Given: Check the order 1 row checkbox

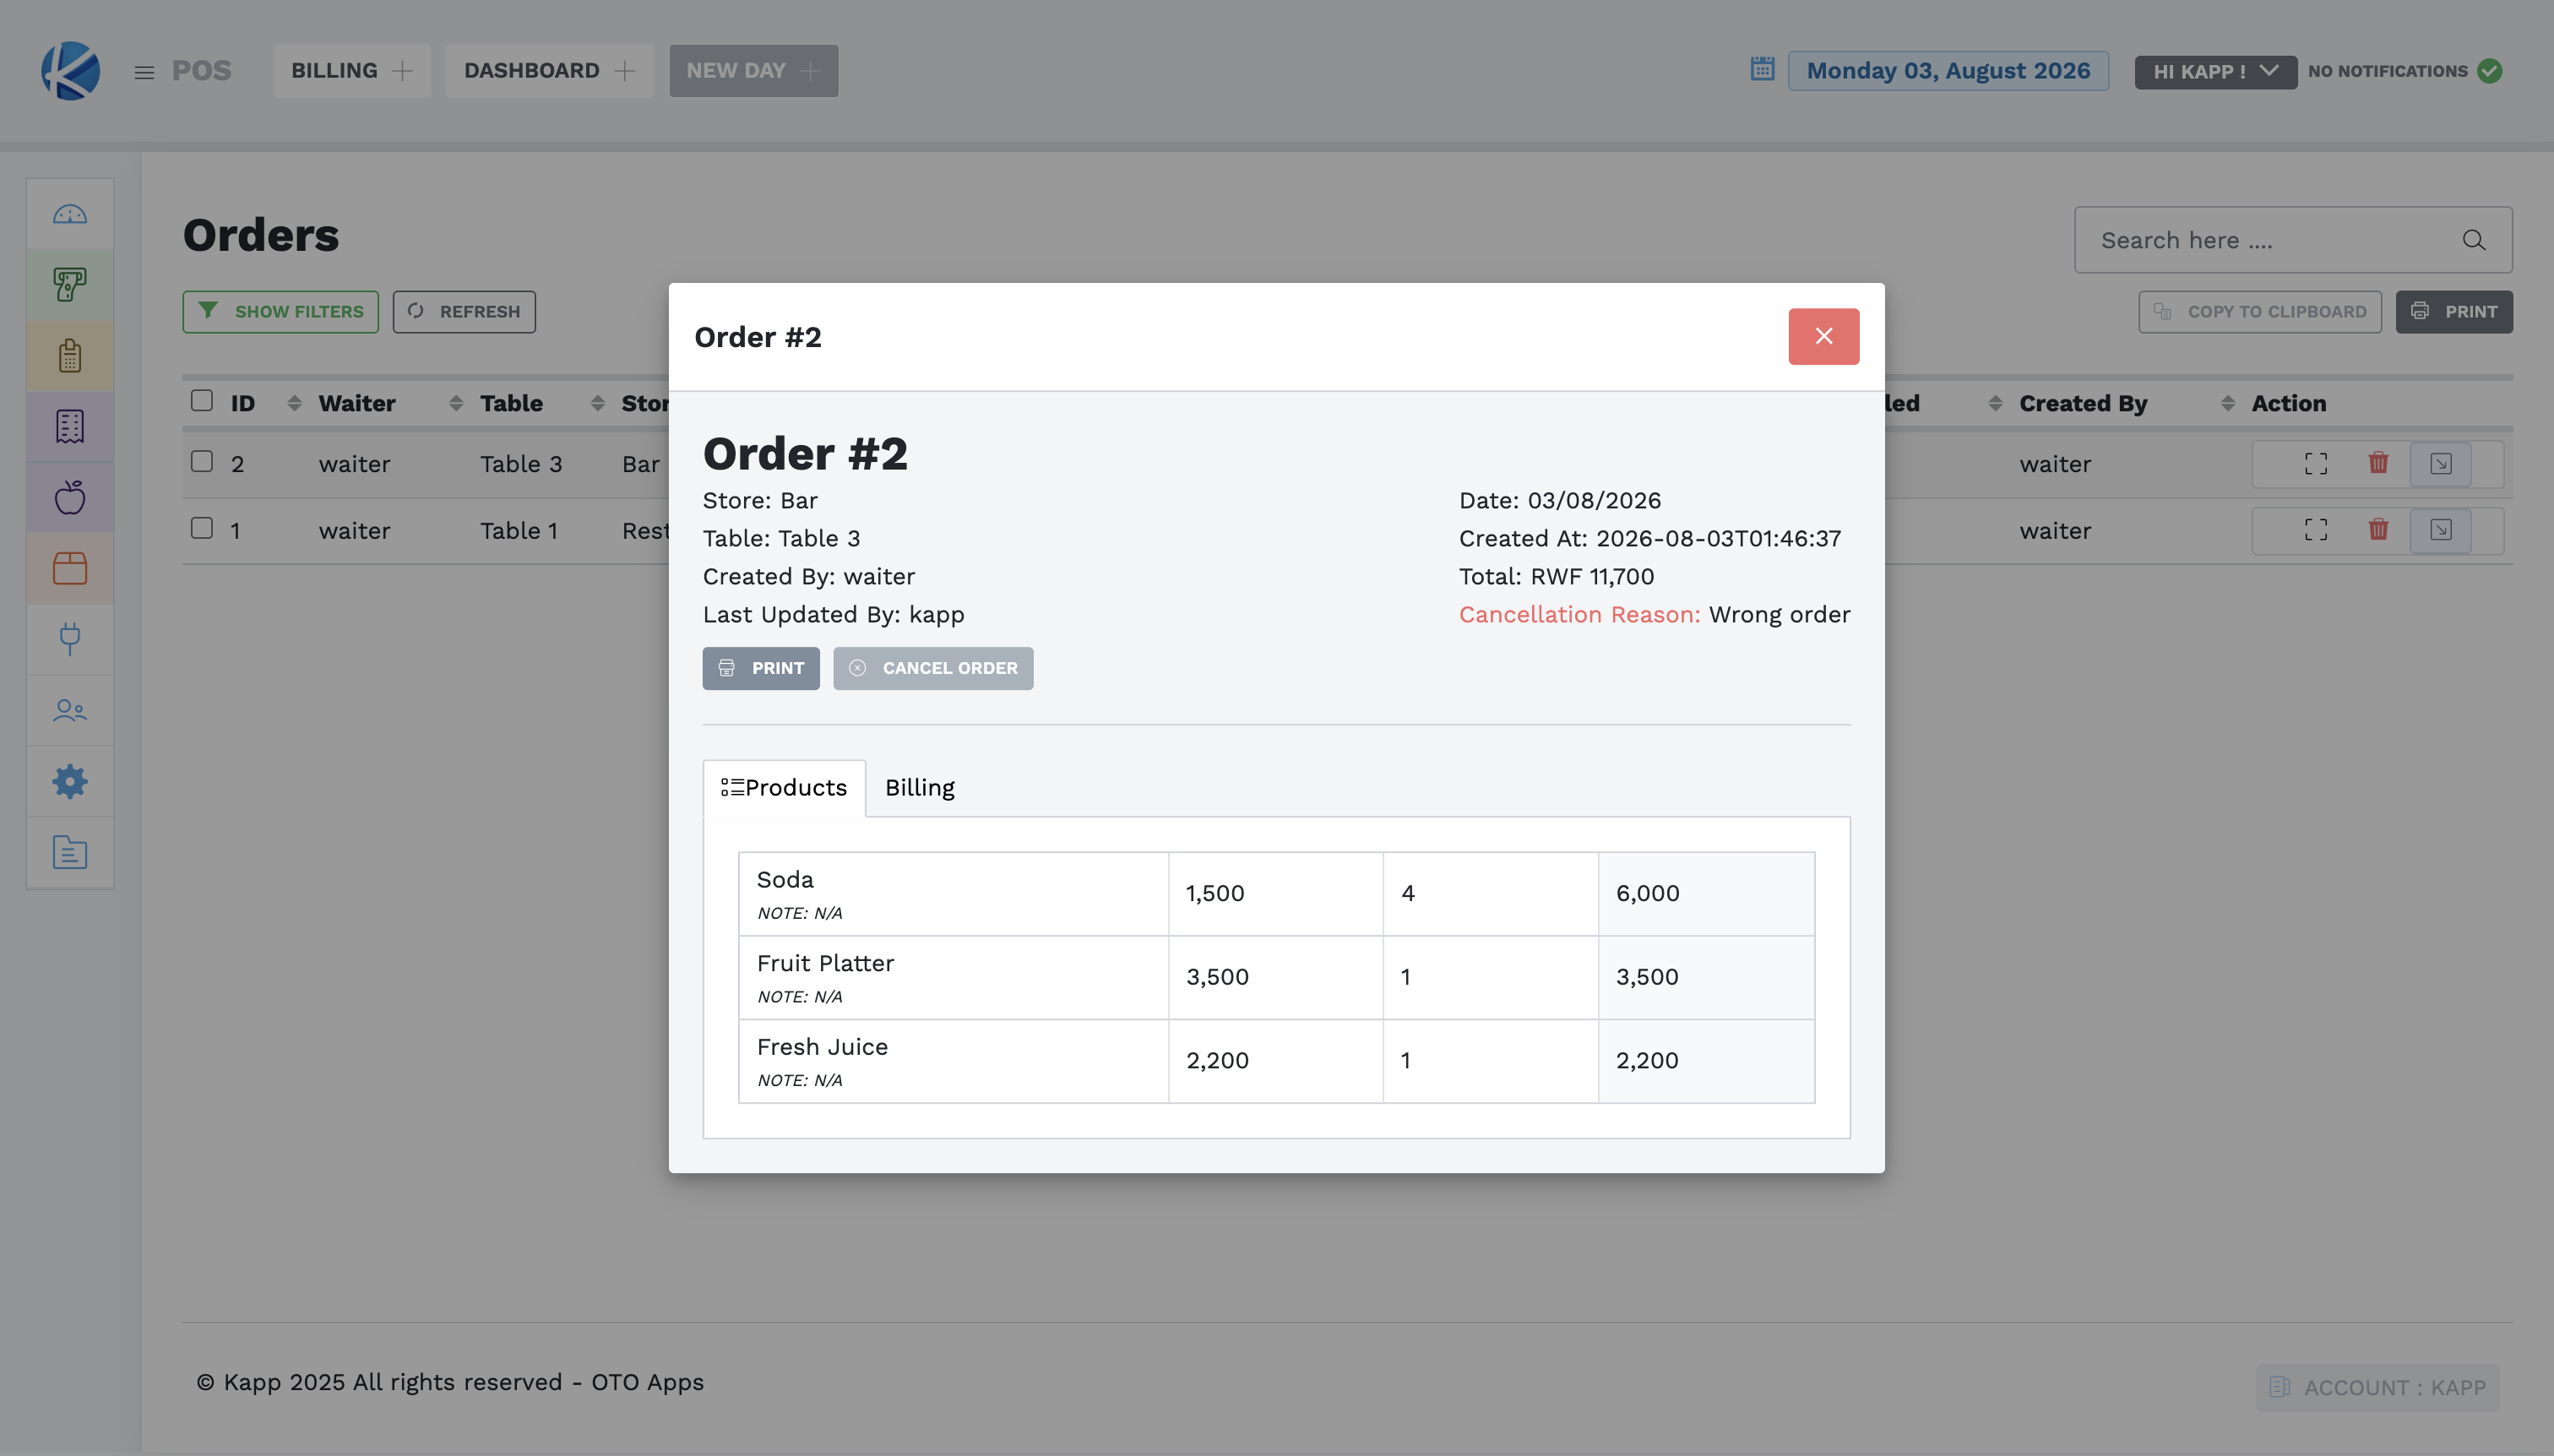Looking at the screenshot, I should 202,528.
